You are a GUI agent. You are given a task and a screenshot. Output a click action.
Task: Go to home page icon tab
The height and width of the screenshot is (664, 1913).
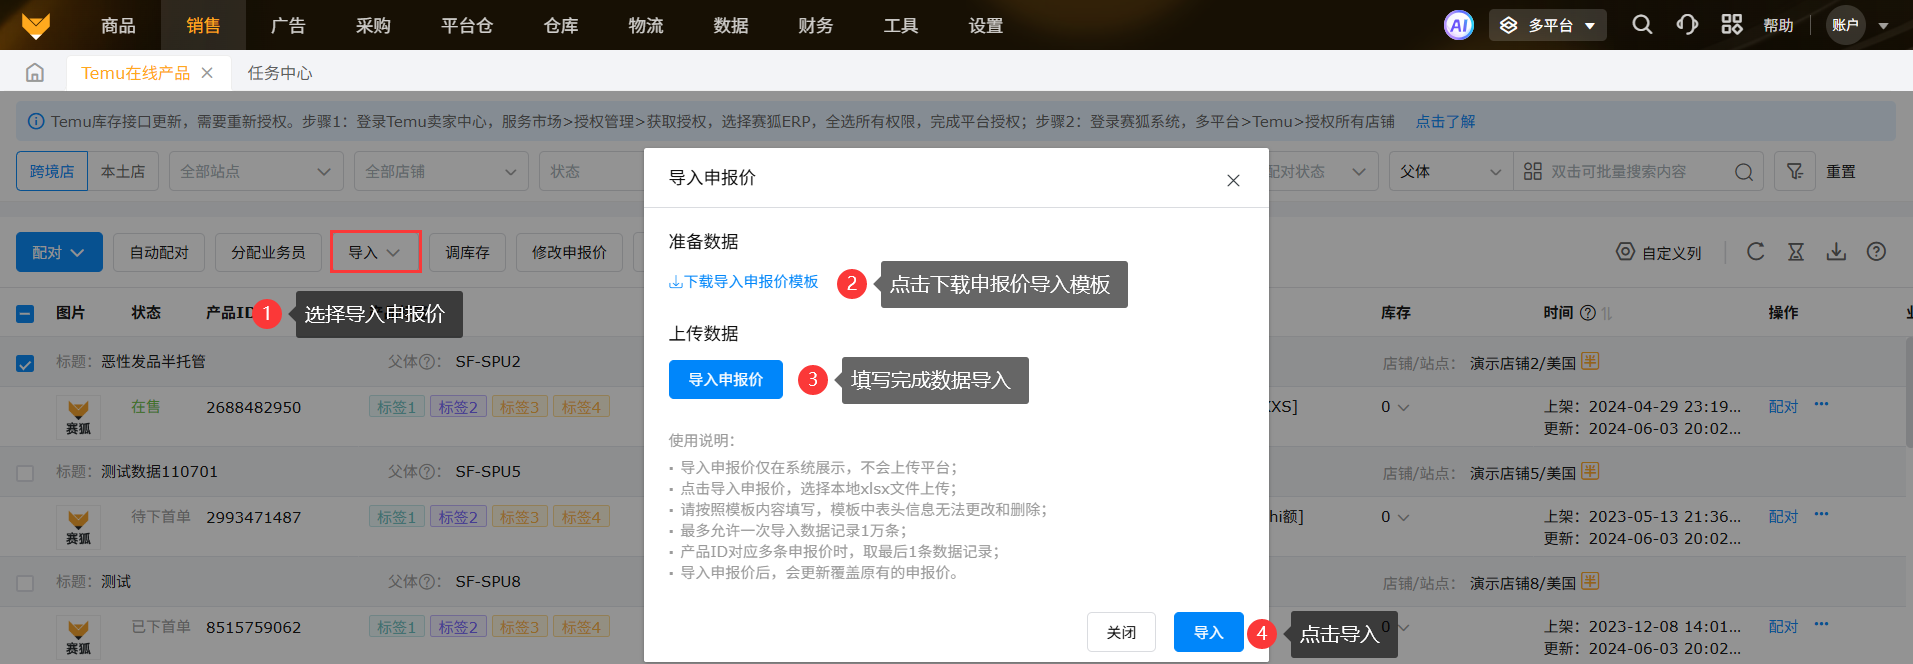35,73
